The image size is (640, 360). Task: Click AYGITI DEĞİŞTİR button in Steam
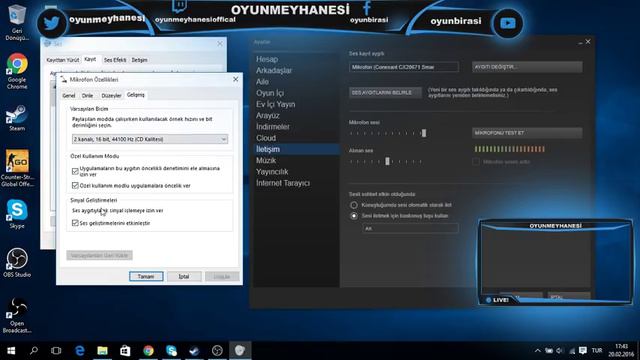(x=527, y=67)
